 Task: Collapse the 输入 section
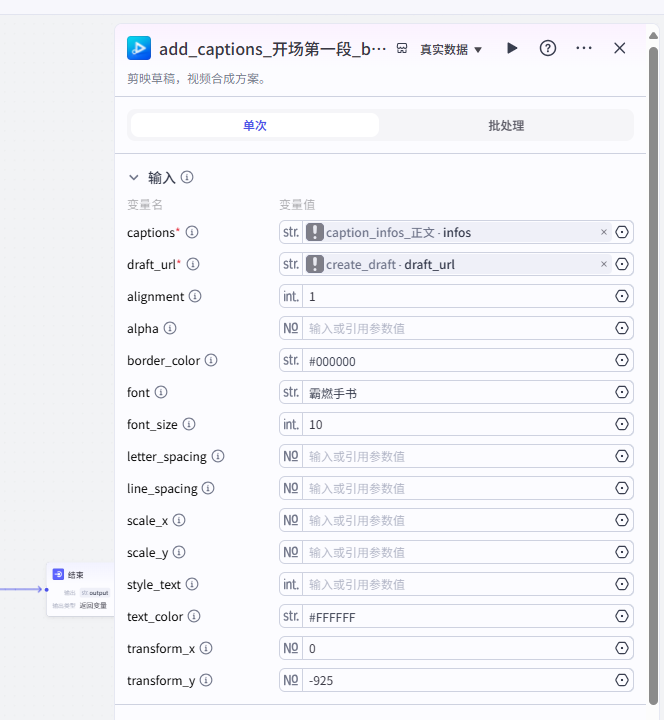click(134, 177)
